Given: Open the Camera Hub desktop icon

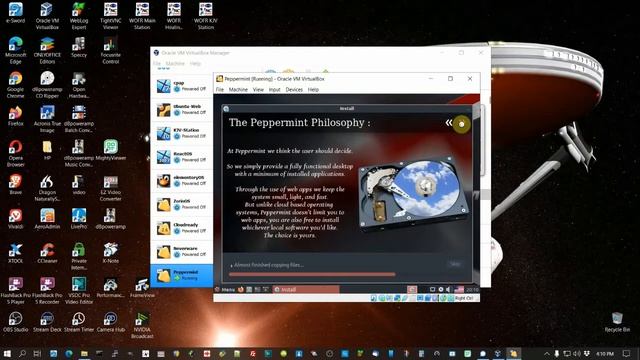Looking at the screenshot, I should [111, 322].
